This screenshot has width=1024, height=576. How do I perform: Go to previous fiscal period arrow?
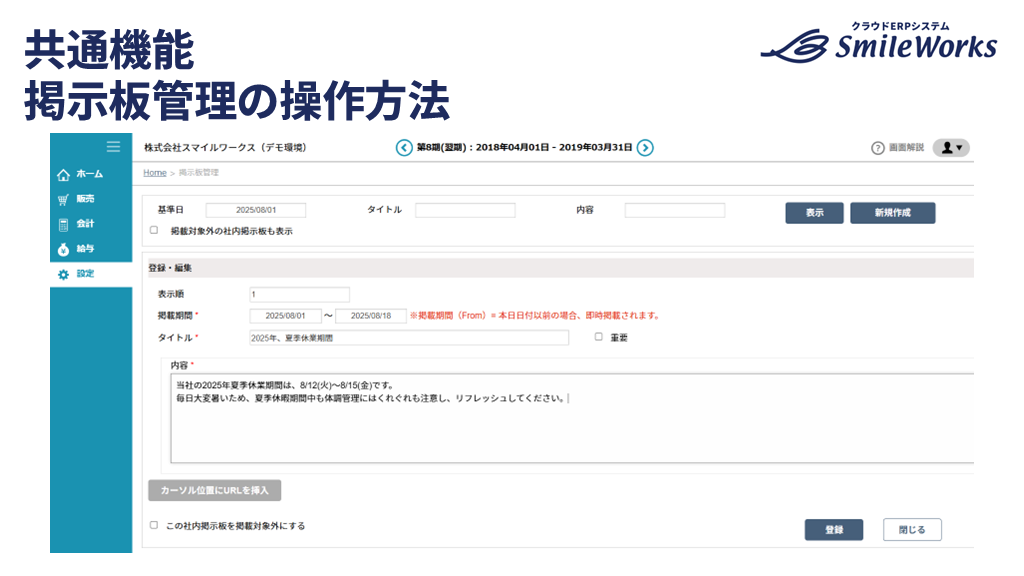click(x=404, y=148)
